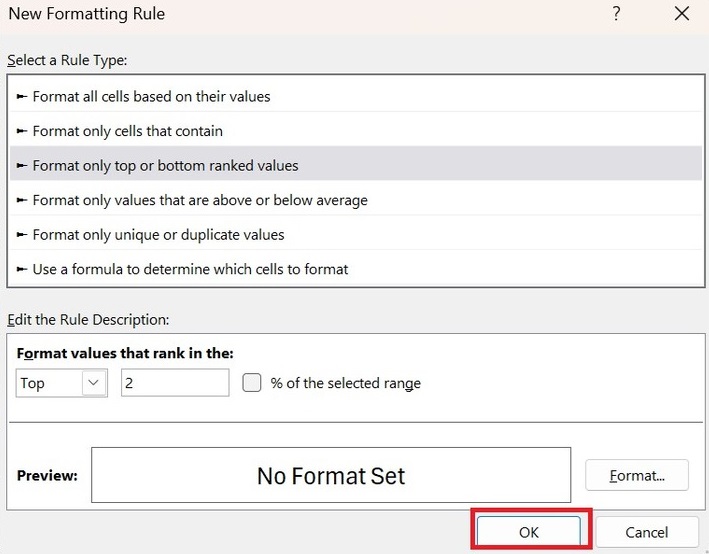The height and width of the screenshot is (554, 709).
Task: Select 'Format only unique or duplicate values'
Action: point(159,235)
